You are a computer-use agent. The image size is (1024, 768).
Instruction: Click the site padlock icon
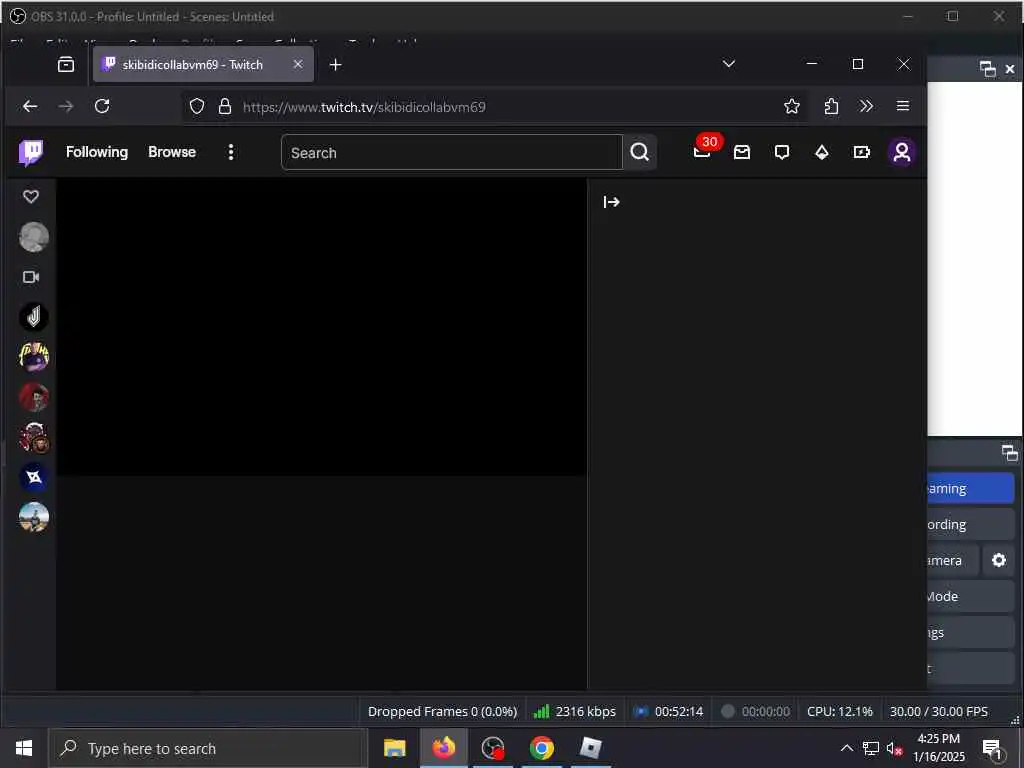coord(225,106)
